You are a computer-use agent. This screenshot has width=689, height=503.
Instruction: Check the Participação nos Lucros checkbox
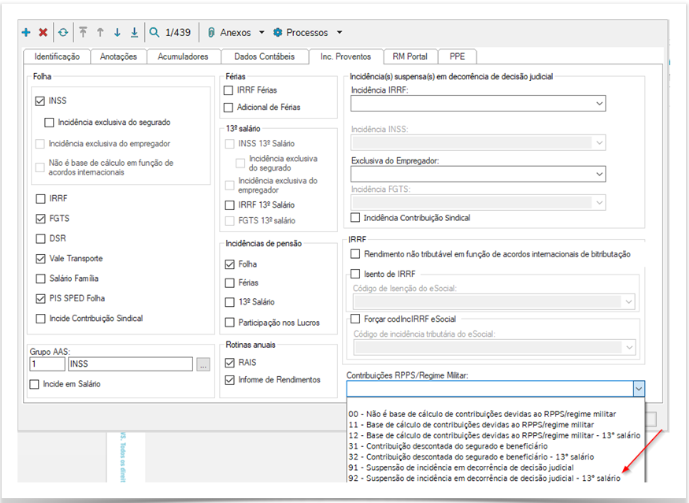[x=230, y=323]
